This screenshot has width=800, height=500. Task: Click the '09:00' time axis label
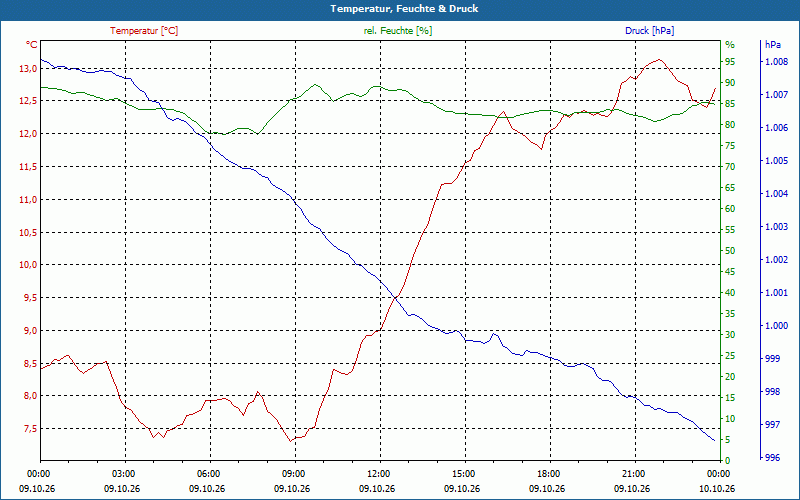pos(292,473)
